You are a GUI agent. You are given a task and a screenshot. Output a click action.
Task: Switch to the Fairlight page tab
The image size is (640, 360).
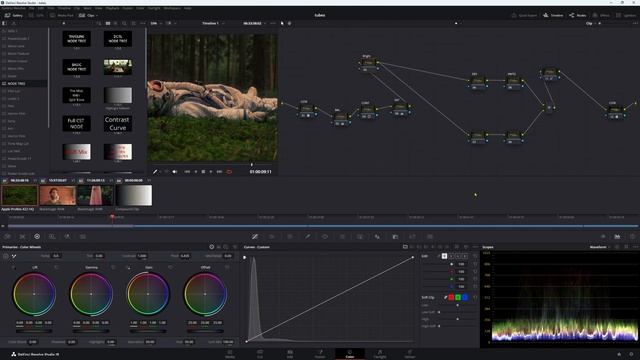point(380,354)
